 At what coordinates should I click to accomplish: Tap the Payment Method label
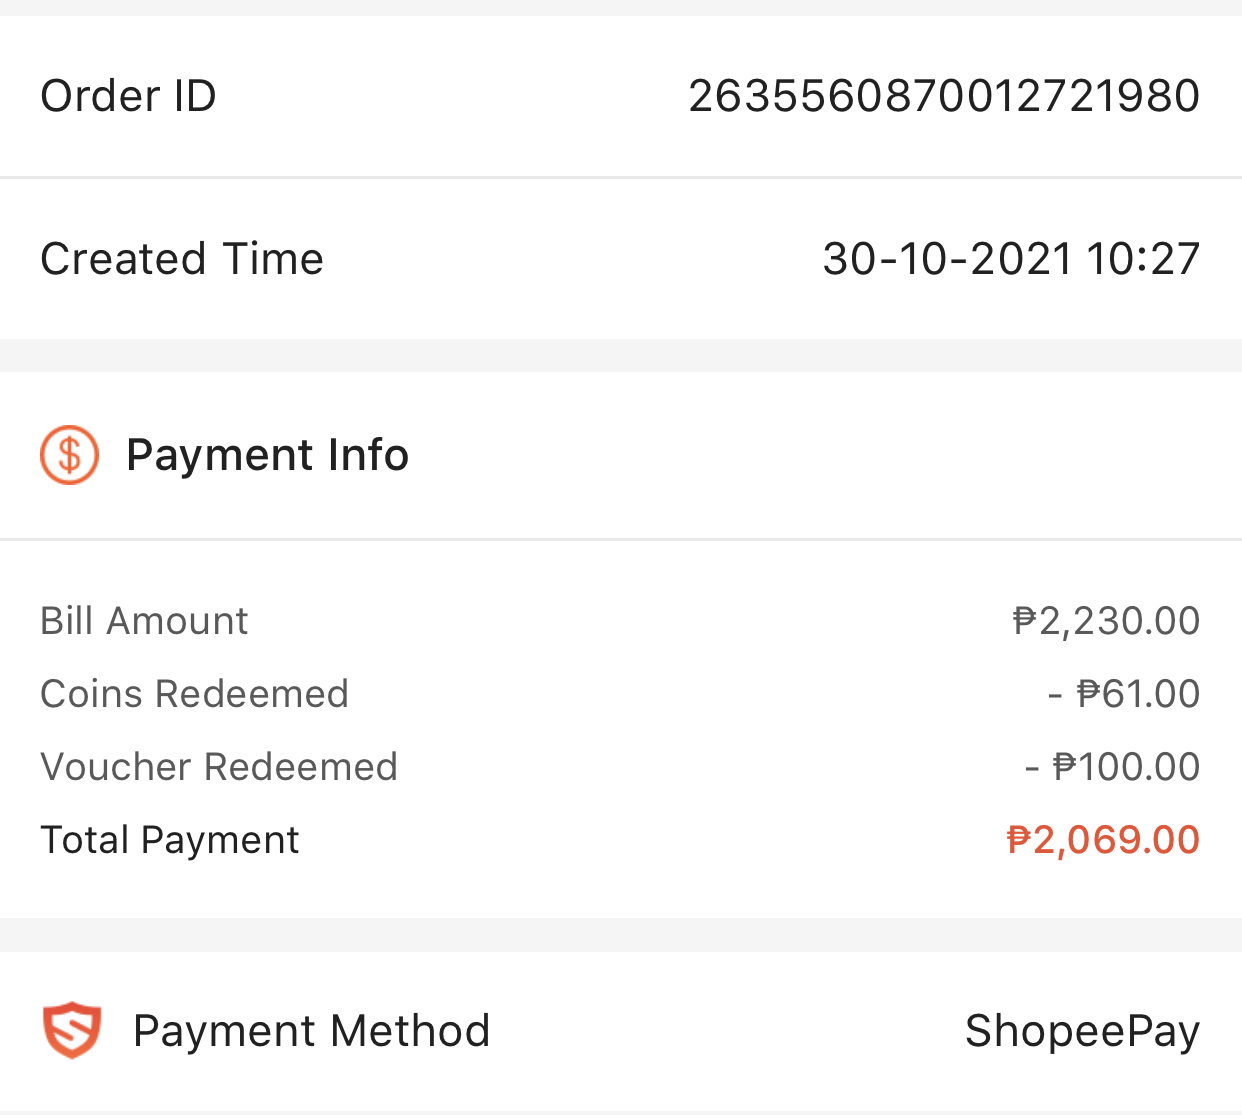coord(312,1031)
